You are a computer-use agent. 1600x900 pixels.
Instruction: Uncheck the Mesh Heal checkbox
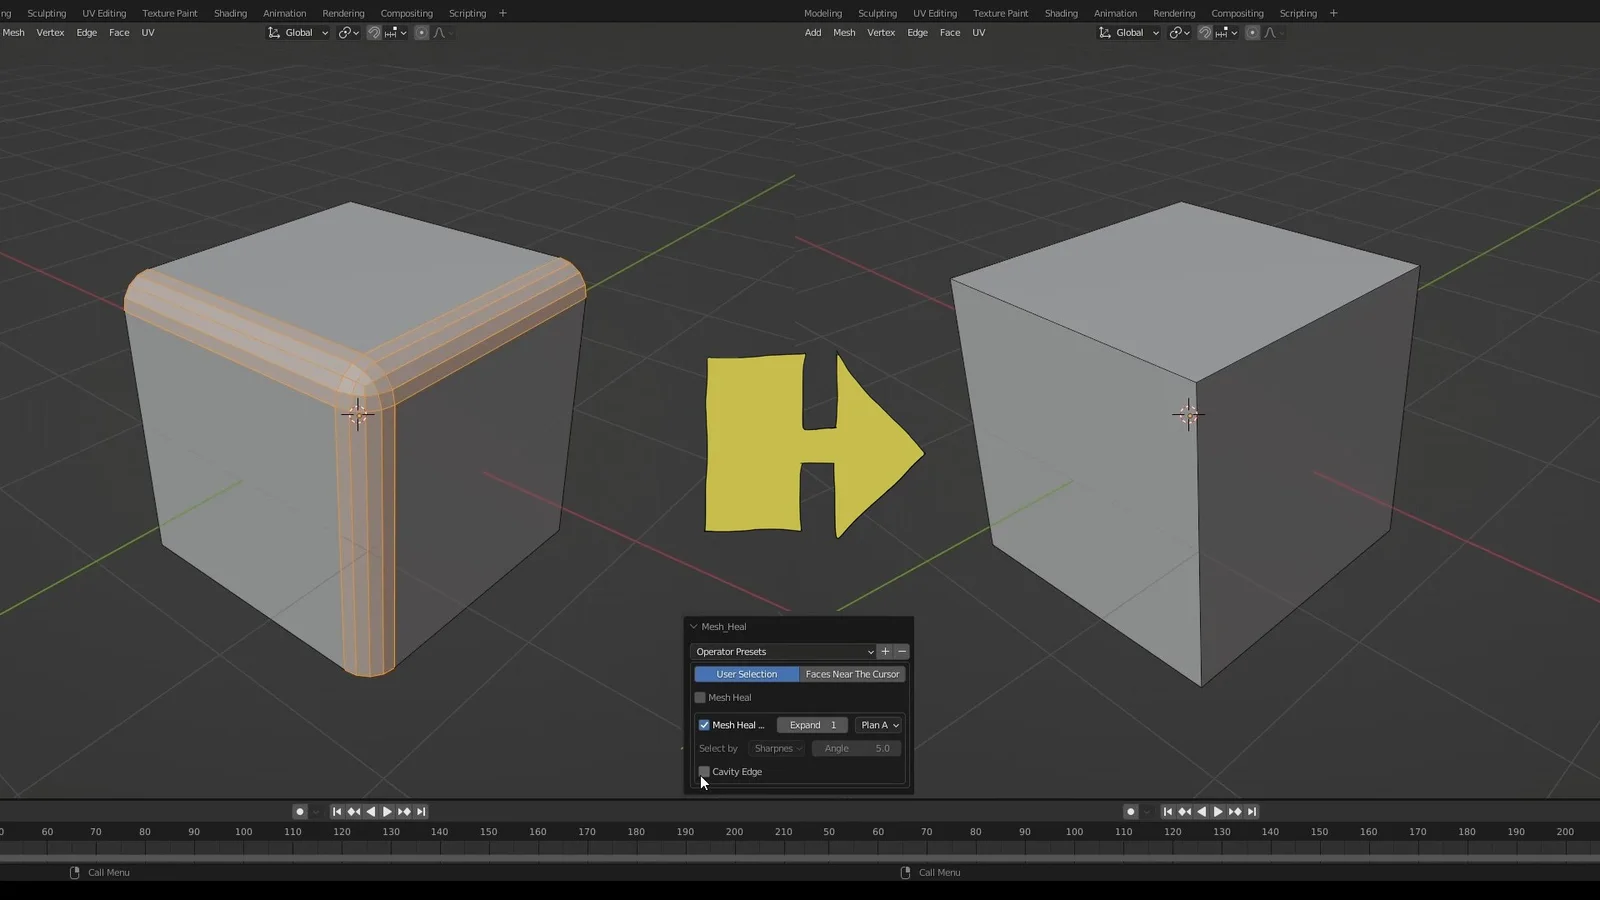tap(704, 724)
